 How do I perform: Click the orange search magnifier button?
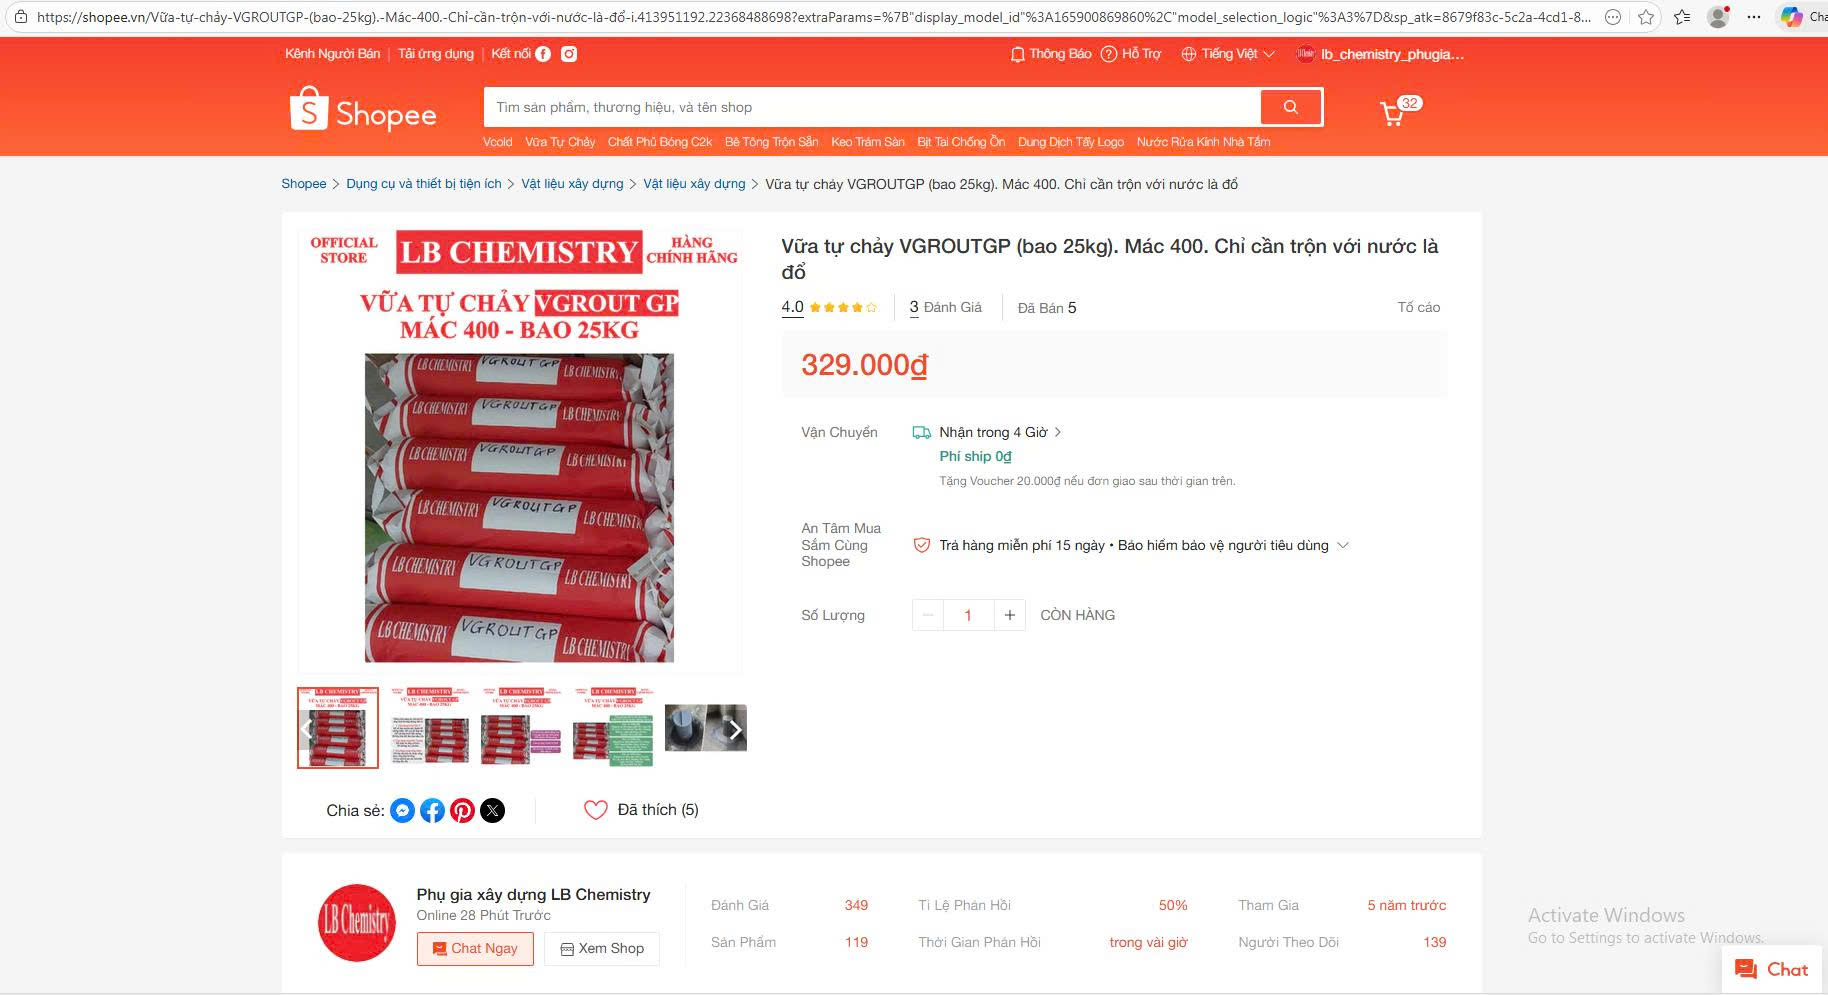[x=1290, y=107]
